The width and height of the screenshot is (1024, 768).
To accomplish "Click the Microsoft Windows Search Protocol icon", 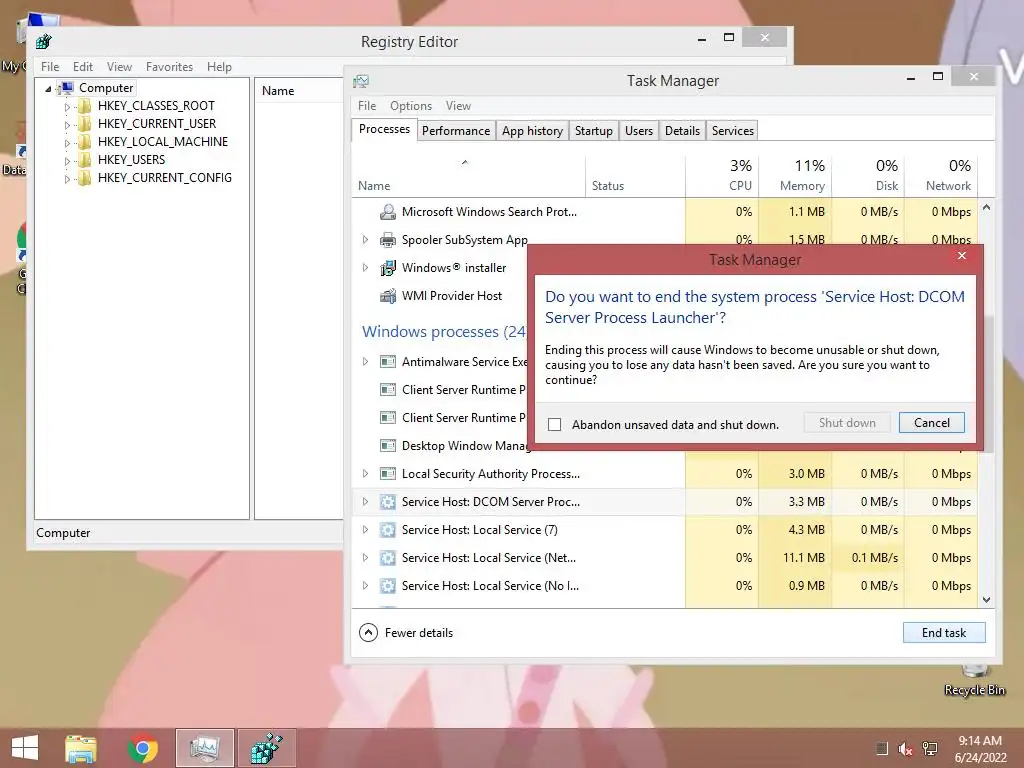I will pos(388,212).
